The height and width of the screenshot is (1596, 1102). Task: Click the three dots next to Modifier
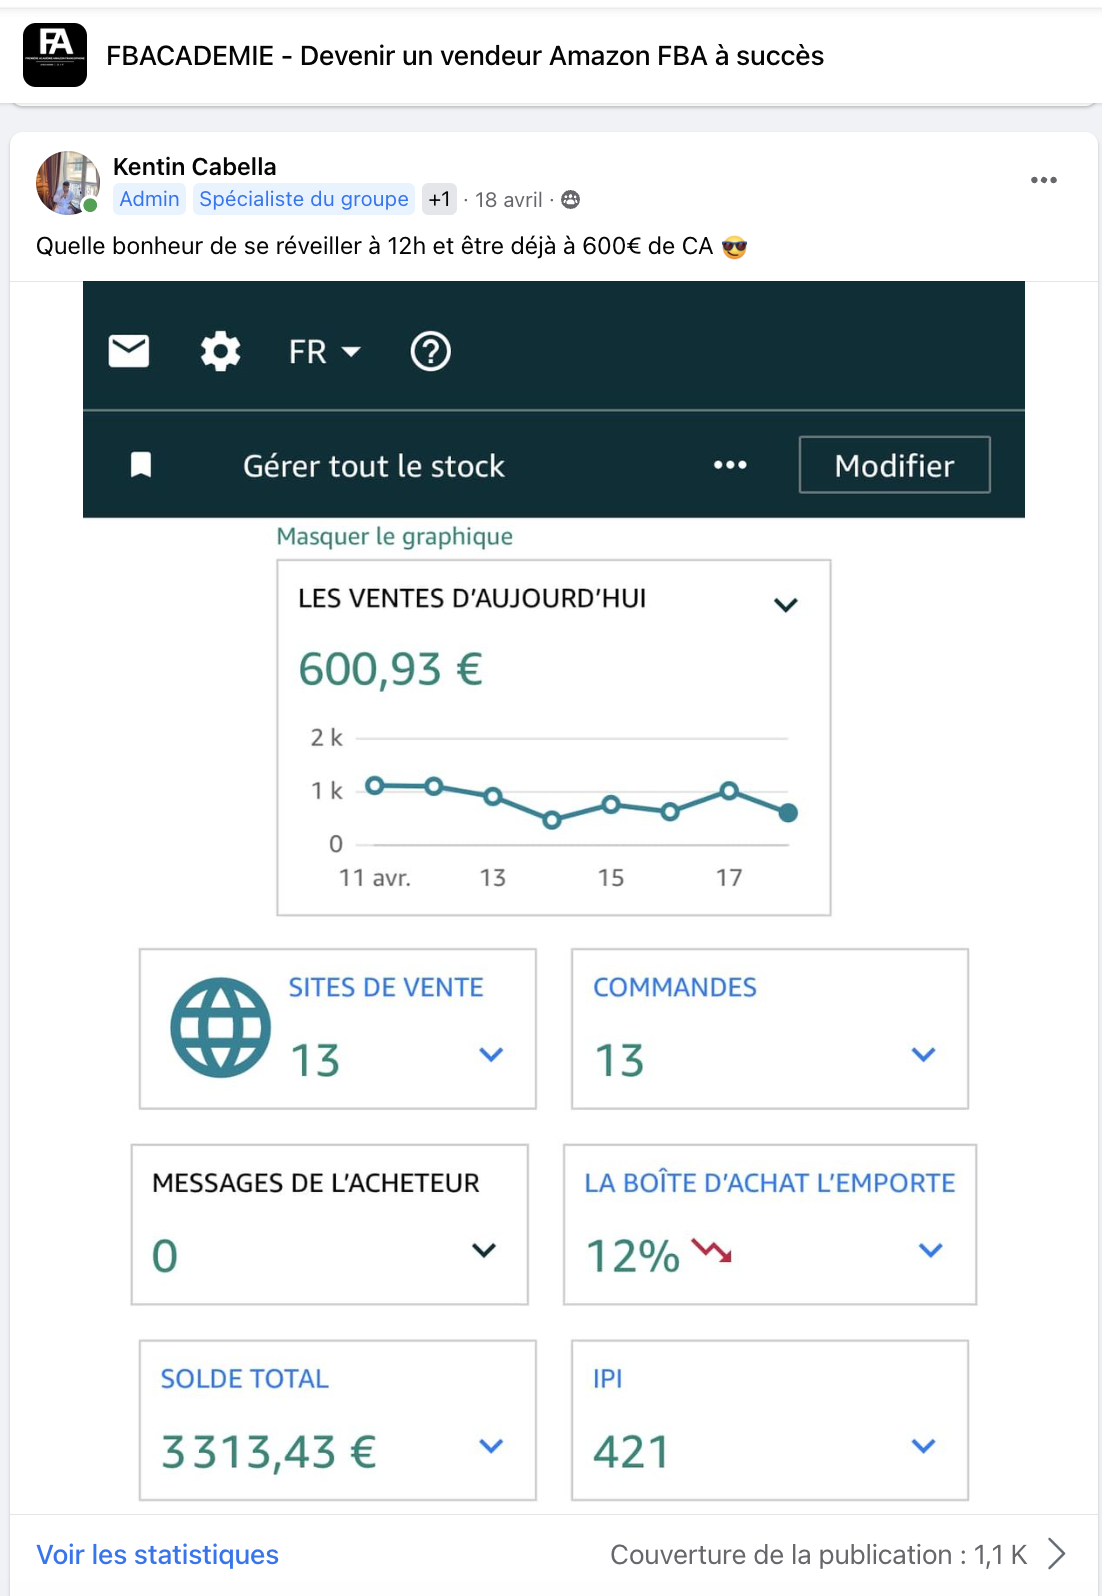coord(730,465)
